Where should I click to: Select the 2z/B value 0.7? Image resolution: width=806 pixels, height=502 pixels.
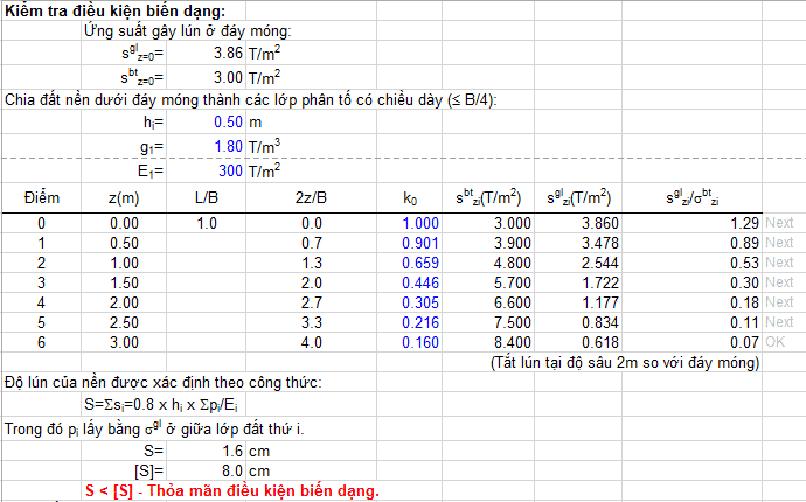click(312, 243)
